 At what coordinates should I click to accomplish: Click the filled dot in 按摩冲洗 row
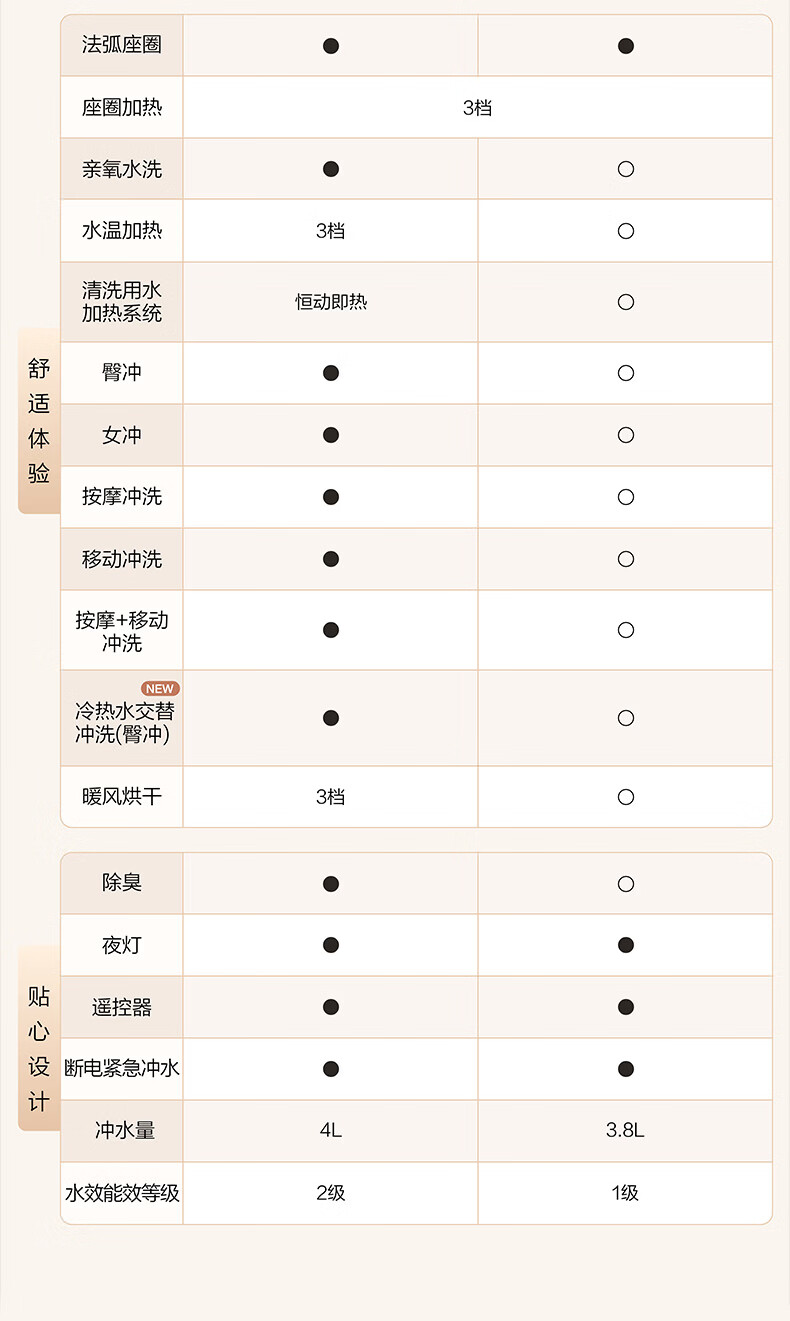point(331,497)
